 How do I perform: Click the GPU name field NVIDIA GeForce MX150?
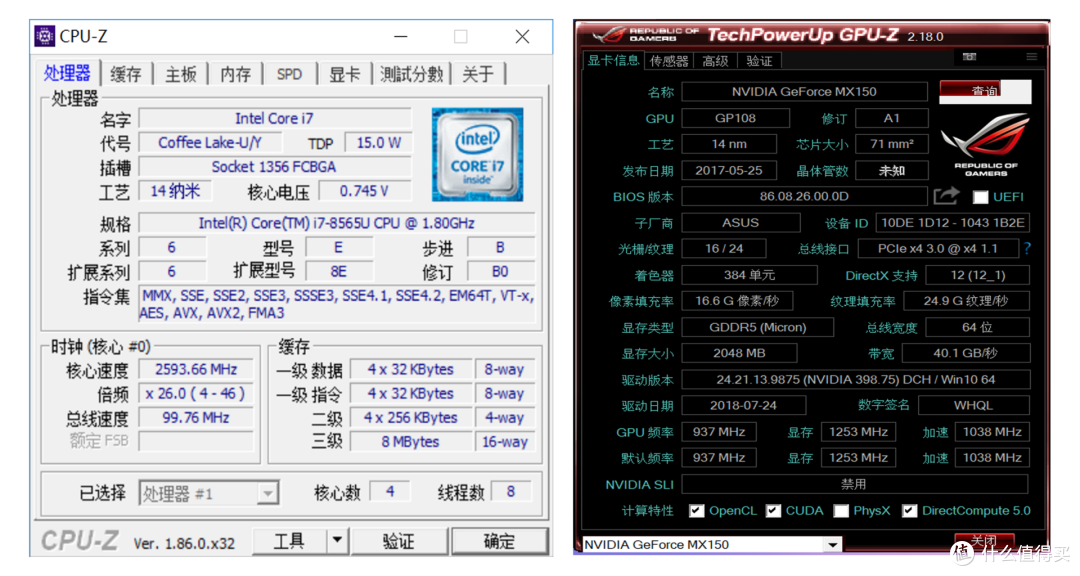[x=804, y=92]
